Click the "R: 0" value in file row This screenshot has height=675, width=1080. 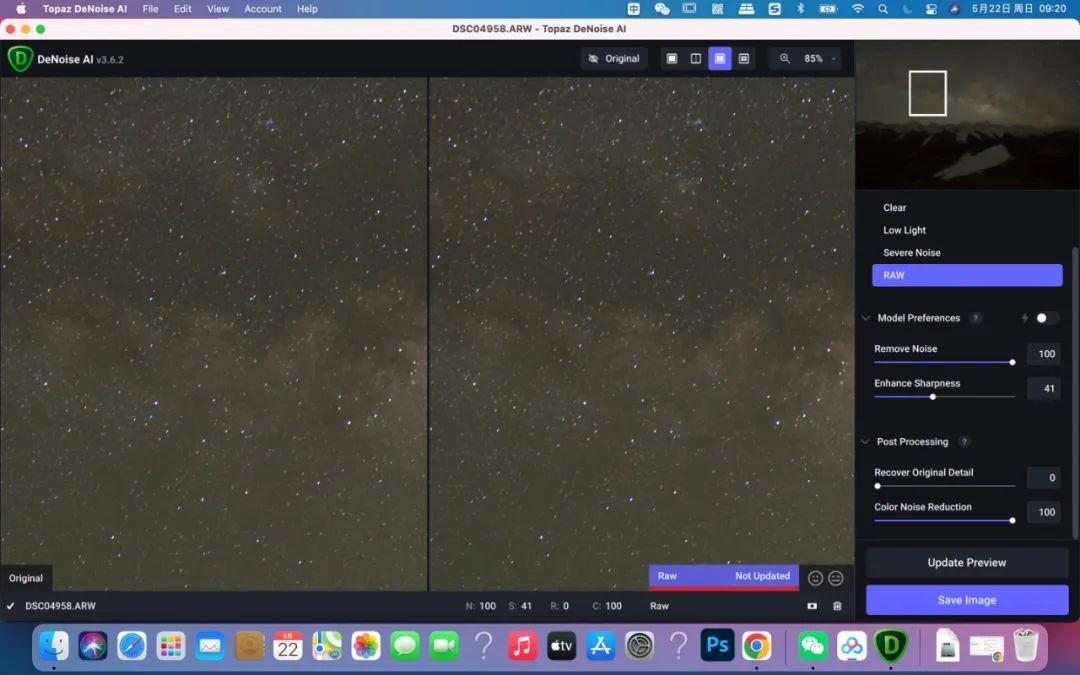click(559, 606)
